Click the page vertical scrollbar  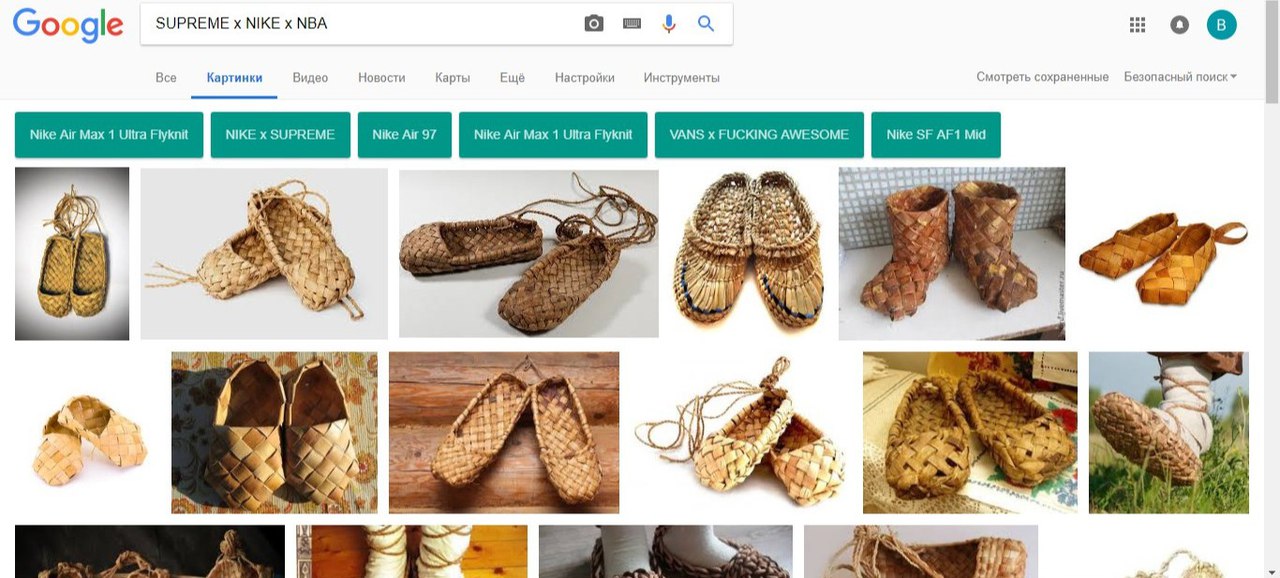point(1271,300)
